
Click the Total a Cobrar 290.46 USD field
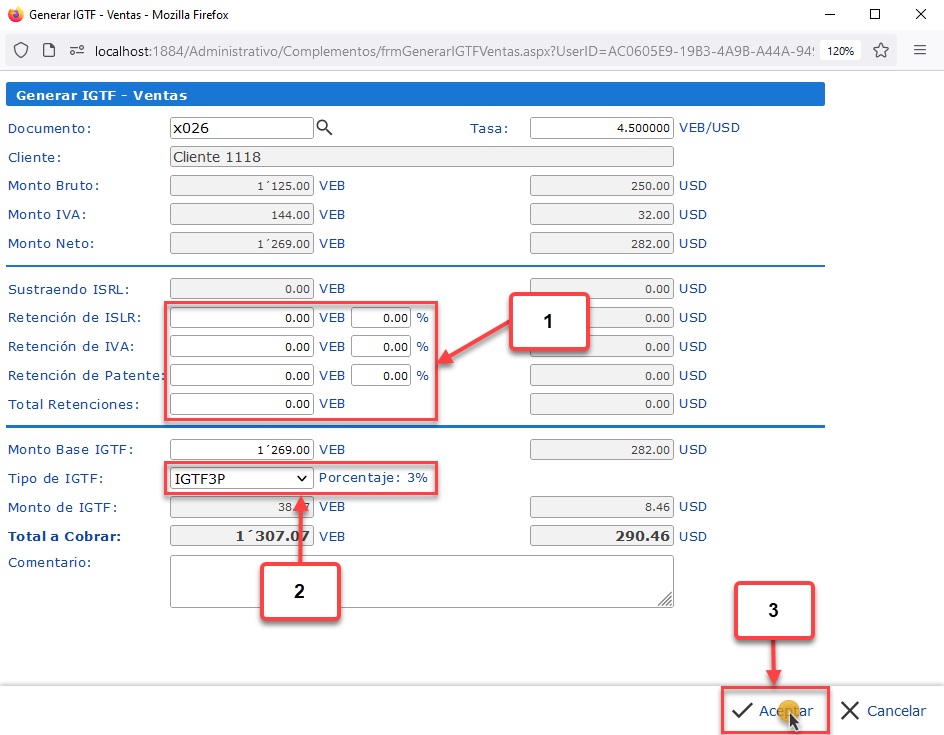[601, 536]
